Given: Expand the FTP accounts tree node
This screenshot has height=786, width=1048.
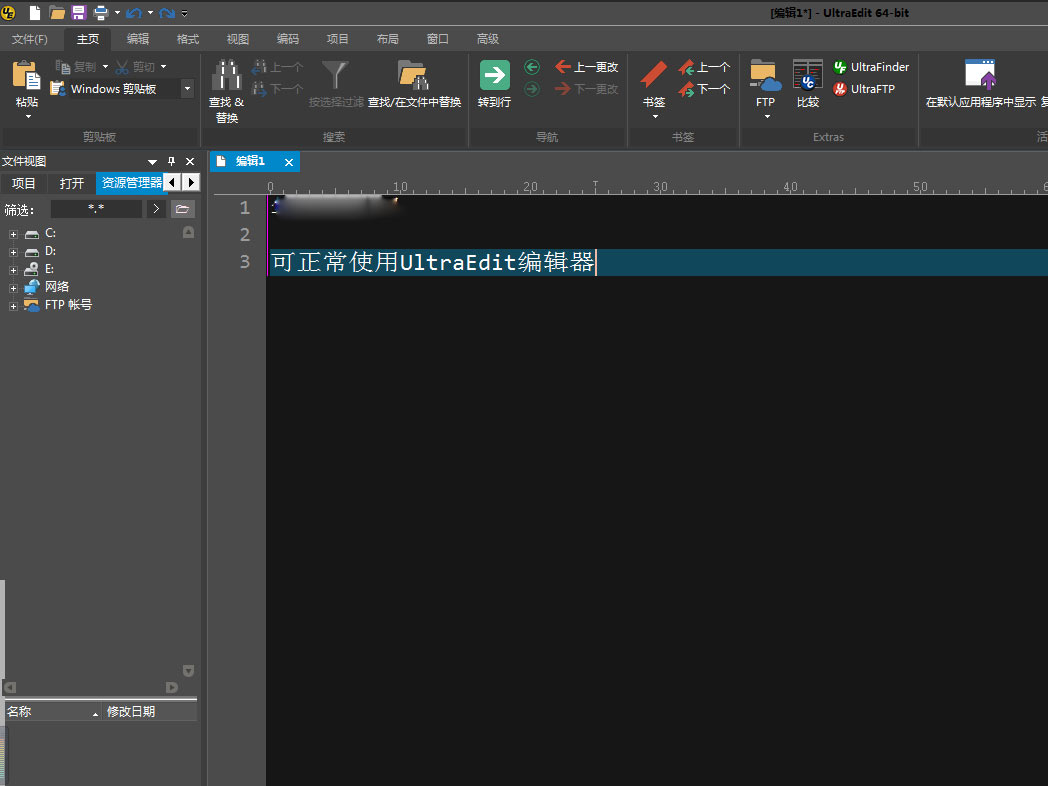Looking at the screenshot, I should 14,305.
